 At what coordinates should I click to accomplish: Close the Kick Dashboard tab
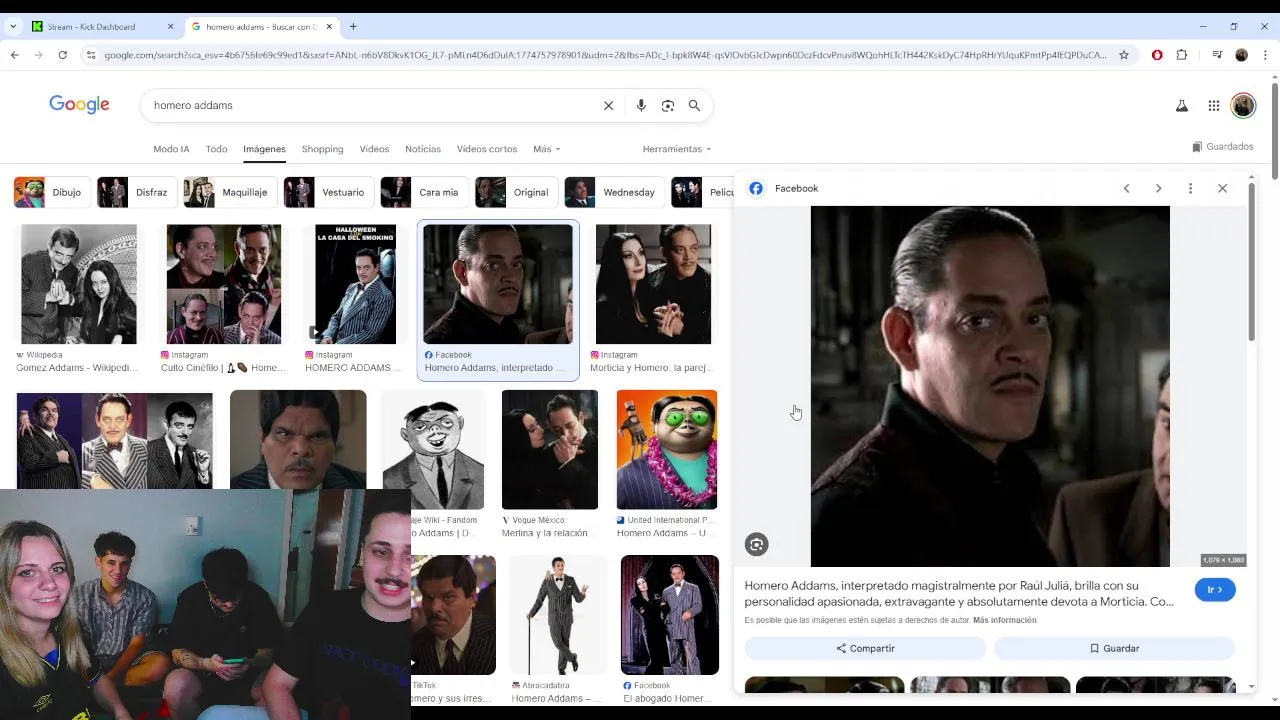(x=170, y=27)
